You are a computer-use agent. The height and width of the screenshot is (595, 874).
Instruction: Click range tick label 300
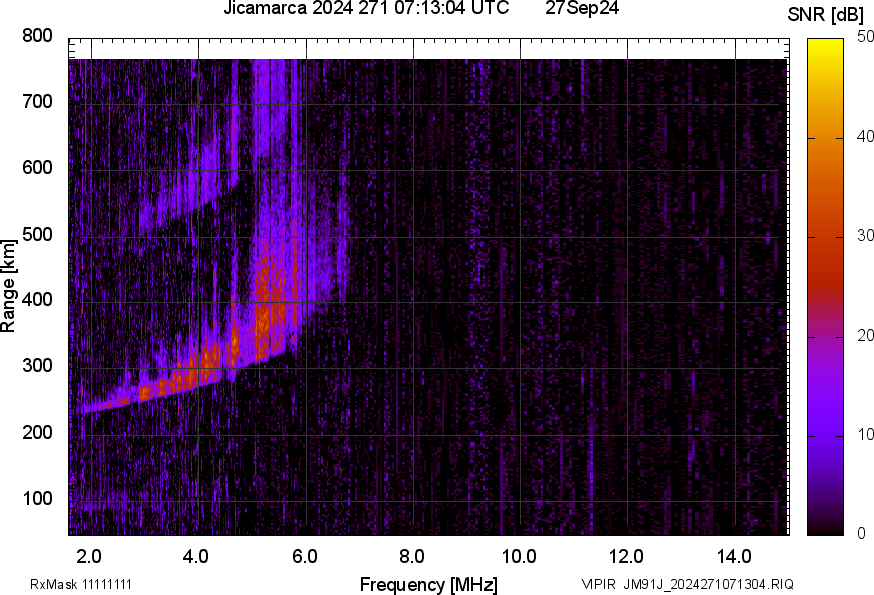point(37,366)
